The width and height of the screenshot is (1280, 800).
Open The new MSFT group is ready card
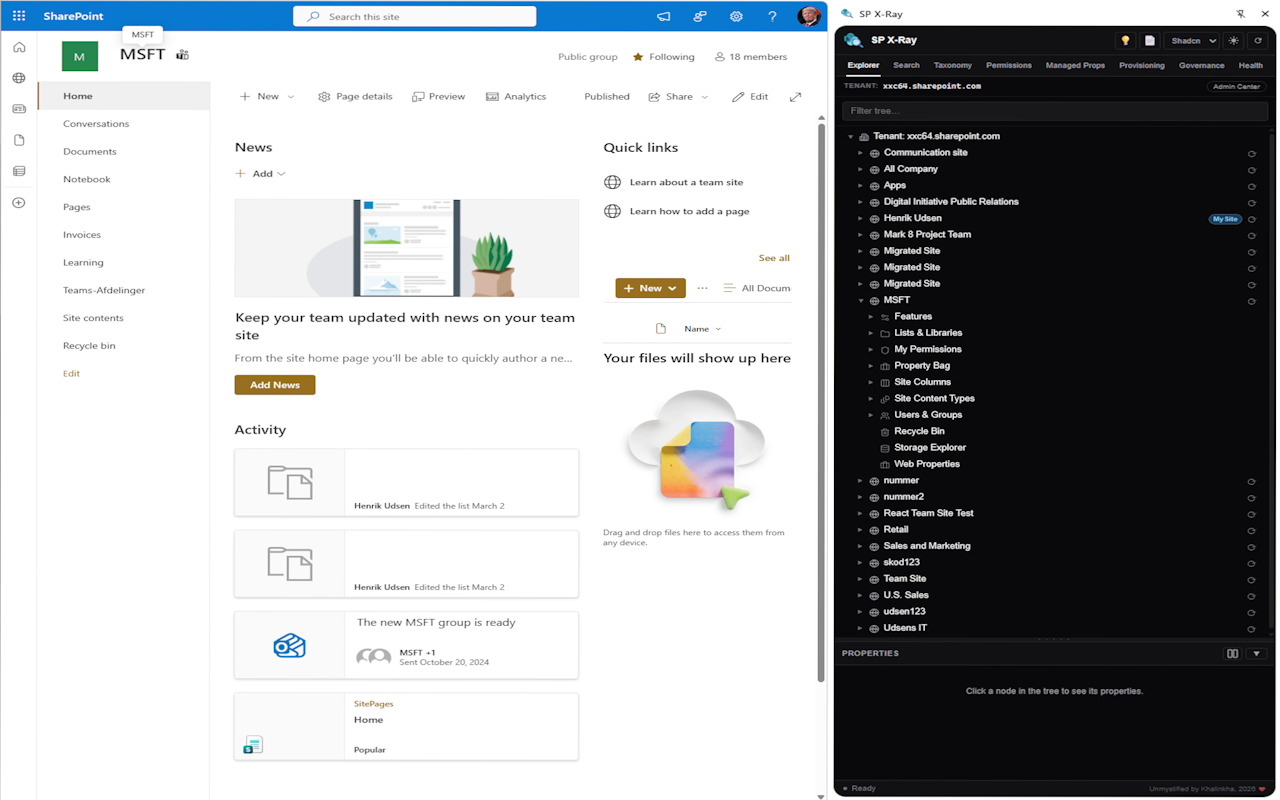[x=406, y=645]
